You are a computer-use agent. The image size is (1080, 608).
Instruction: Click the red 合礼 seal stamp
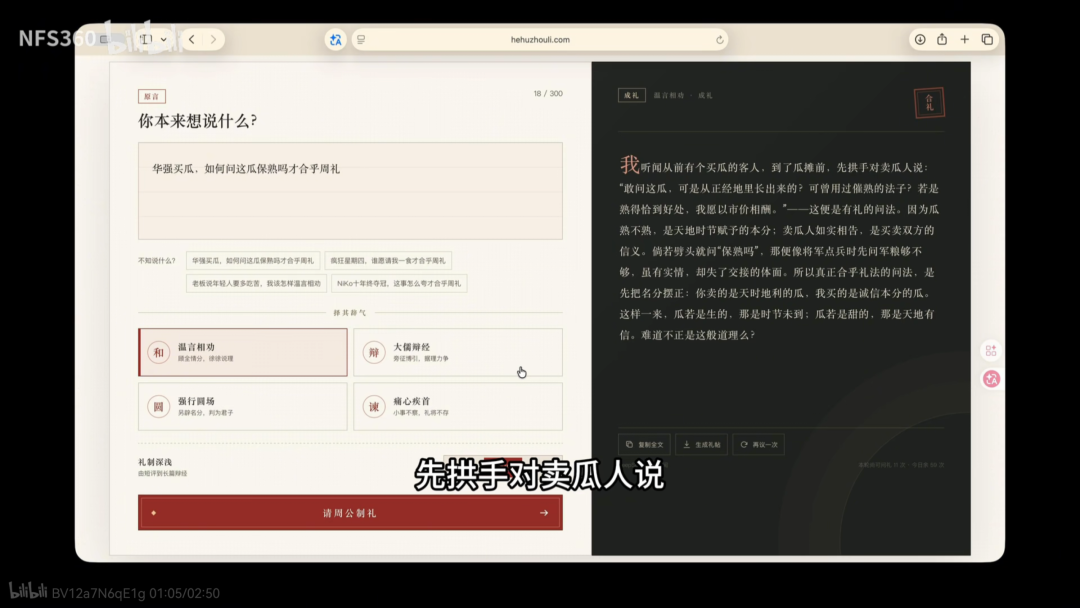[929, 103]
